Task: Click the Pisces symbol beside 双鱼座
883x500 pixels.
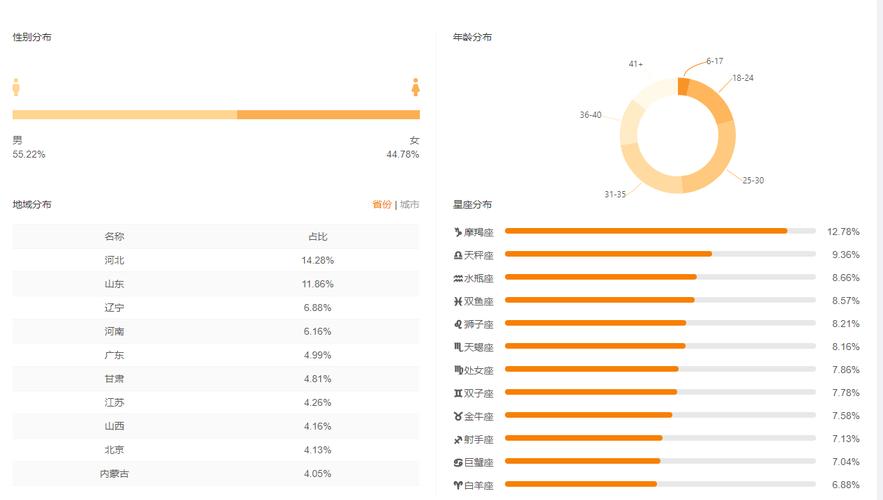Action: click(458, 301)
